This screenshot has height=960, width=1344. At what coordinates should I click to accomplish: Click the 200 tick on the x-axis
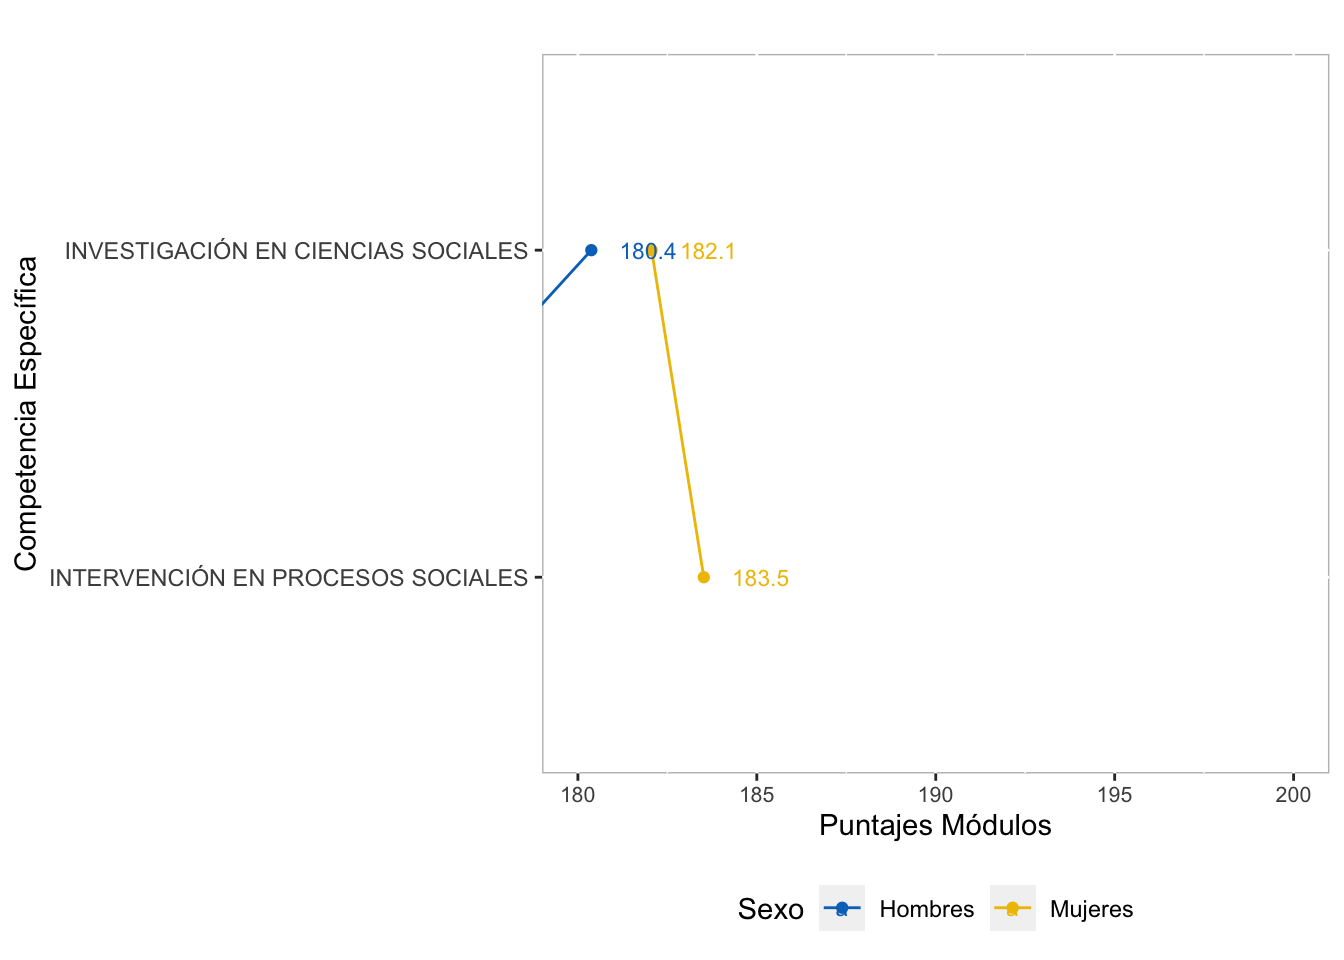click(x=1293, y=795)
